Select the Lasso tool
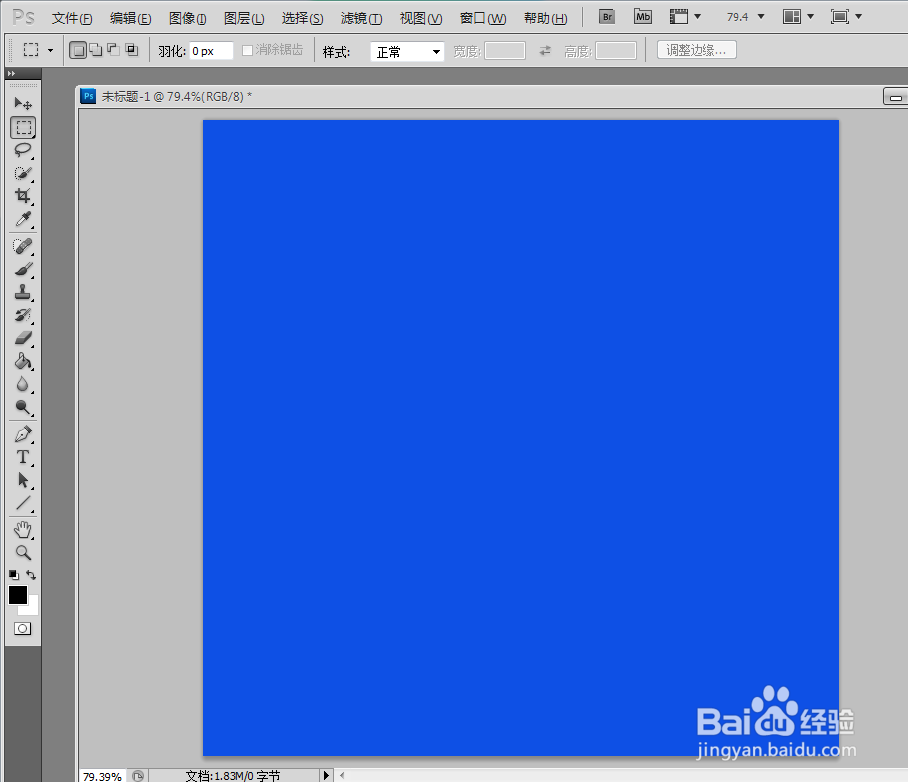908x782 pixels. coord(23,150)
